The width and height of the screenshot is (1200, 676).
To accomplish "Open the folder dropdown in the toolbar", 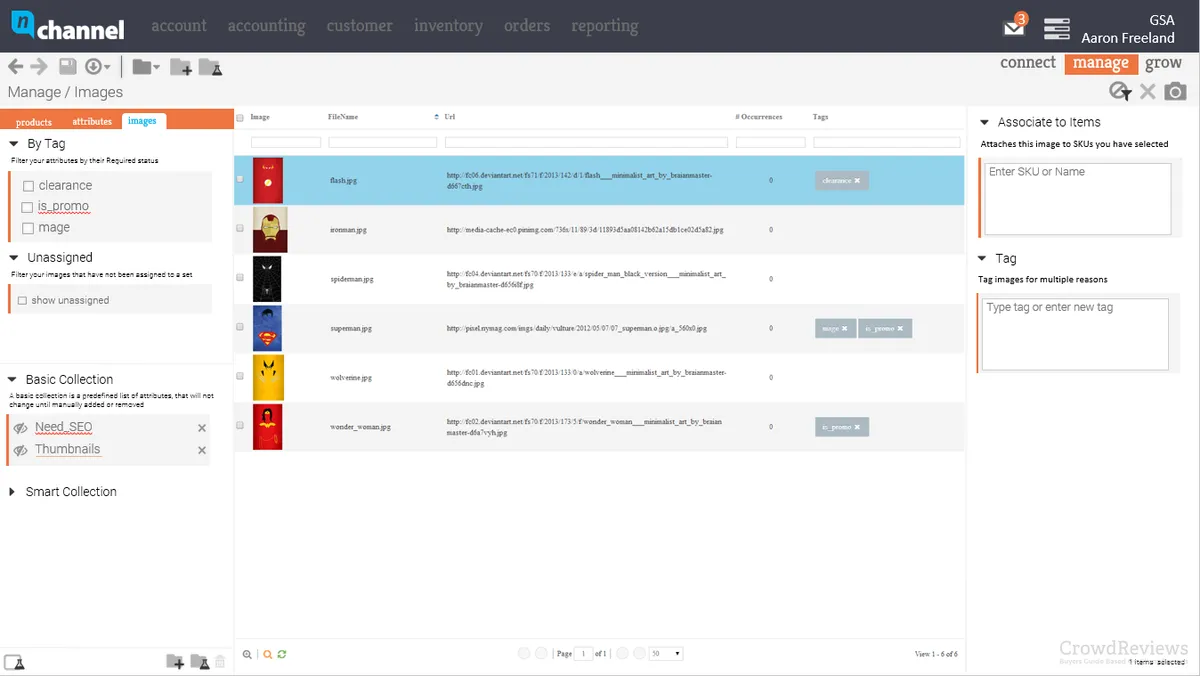I will pos(146,67).
